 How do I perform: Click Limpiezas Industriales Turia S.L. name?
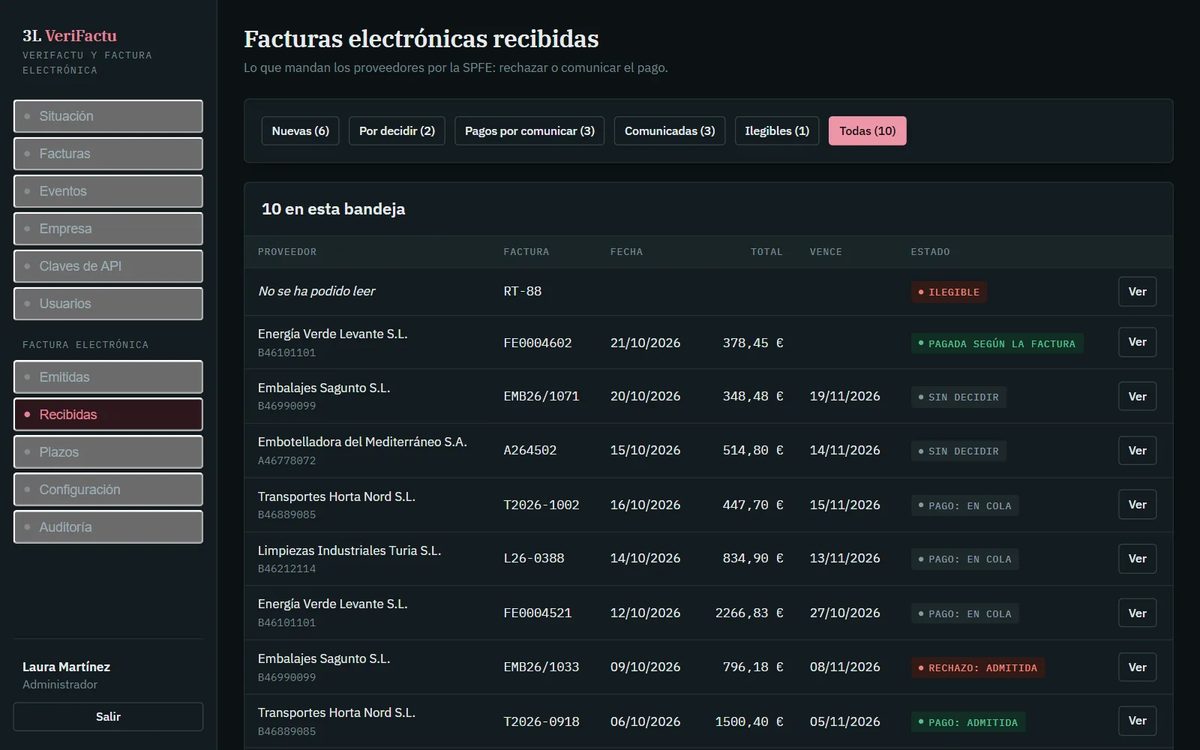[349, 550]
